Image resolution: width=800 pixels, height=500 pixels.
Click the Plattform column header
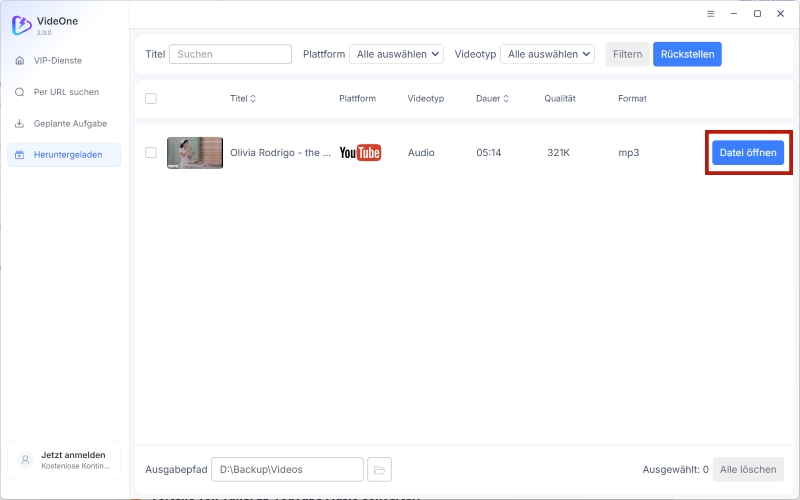tap(357, 98)
